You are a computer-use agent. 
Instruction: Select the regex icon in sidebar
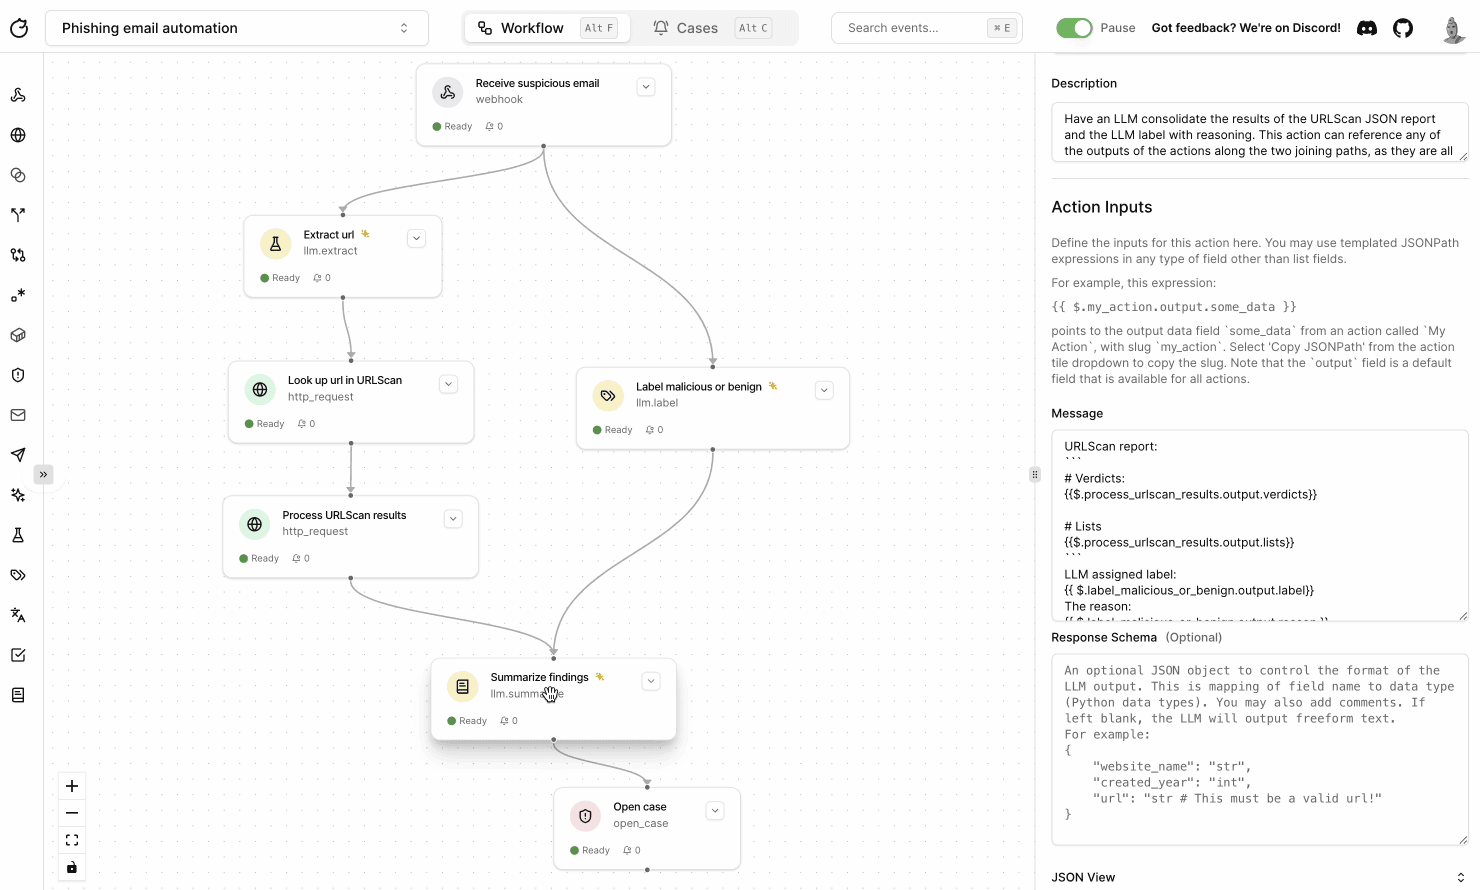point(18,295)
